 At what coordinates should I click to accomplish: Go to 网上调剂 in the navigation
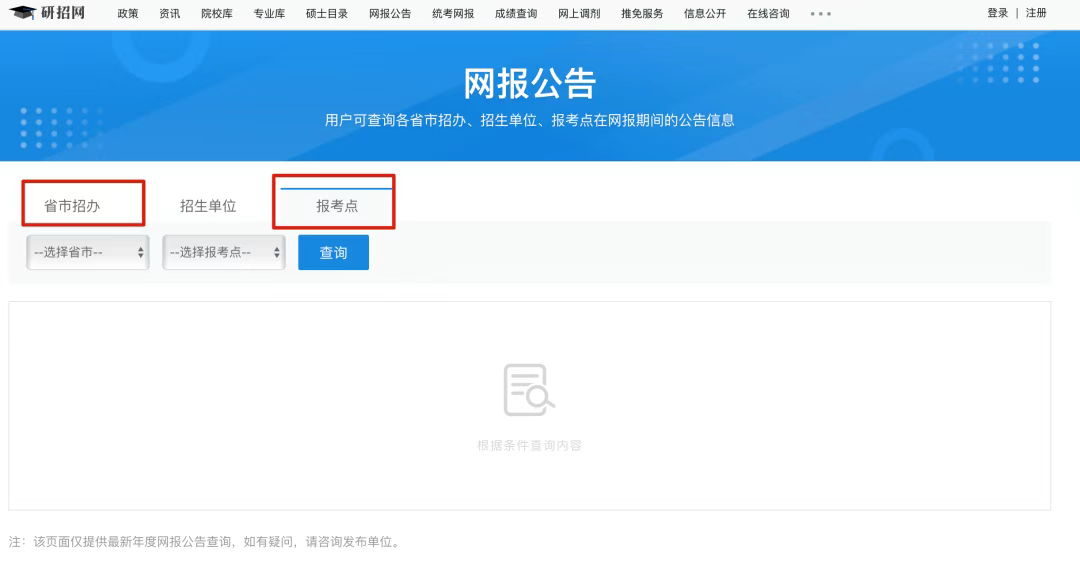[579, 14]
